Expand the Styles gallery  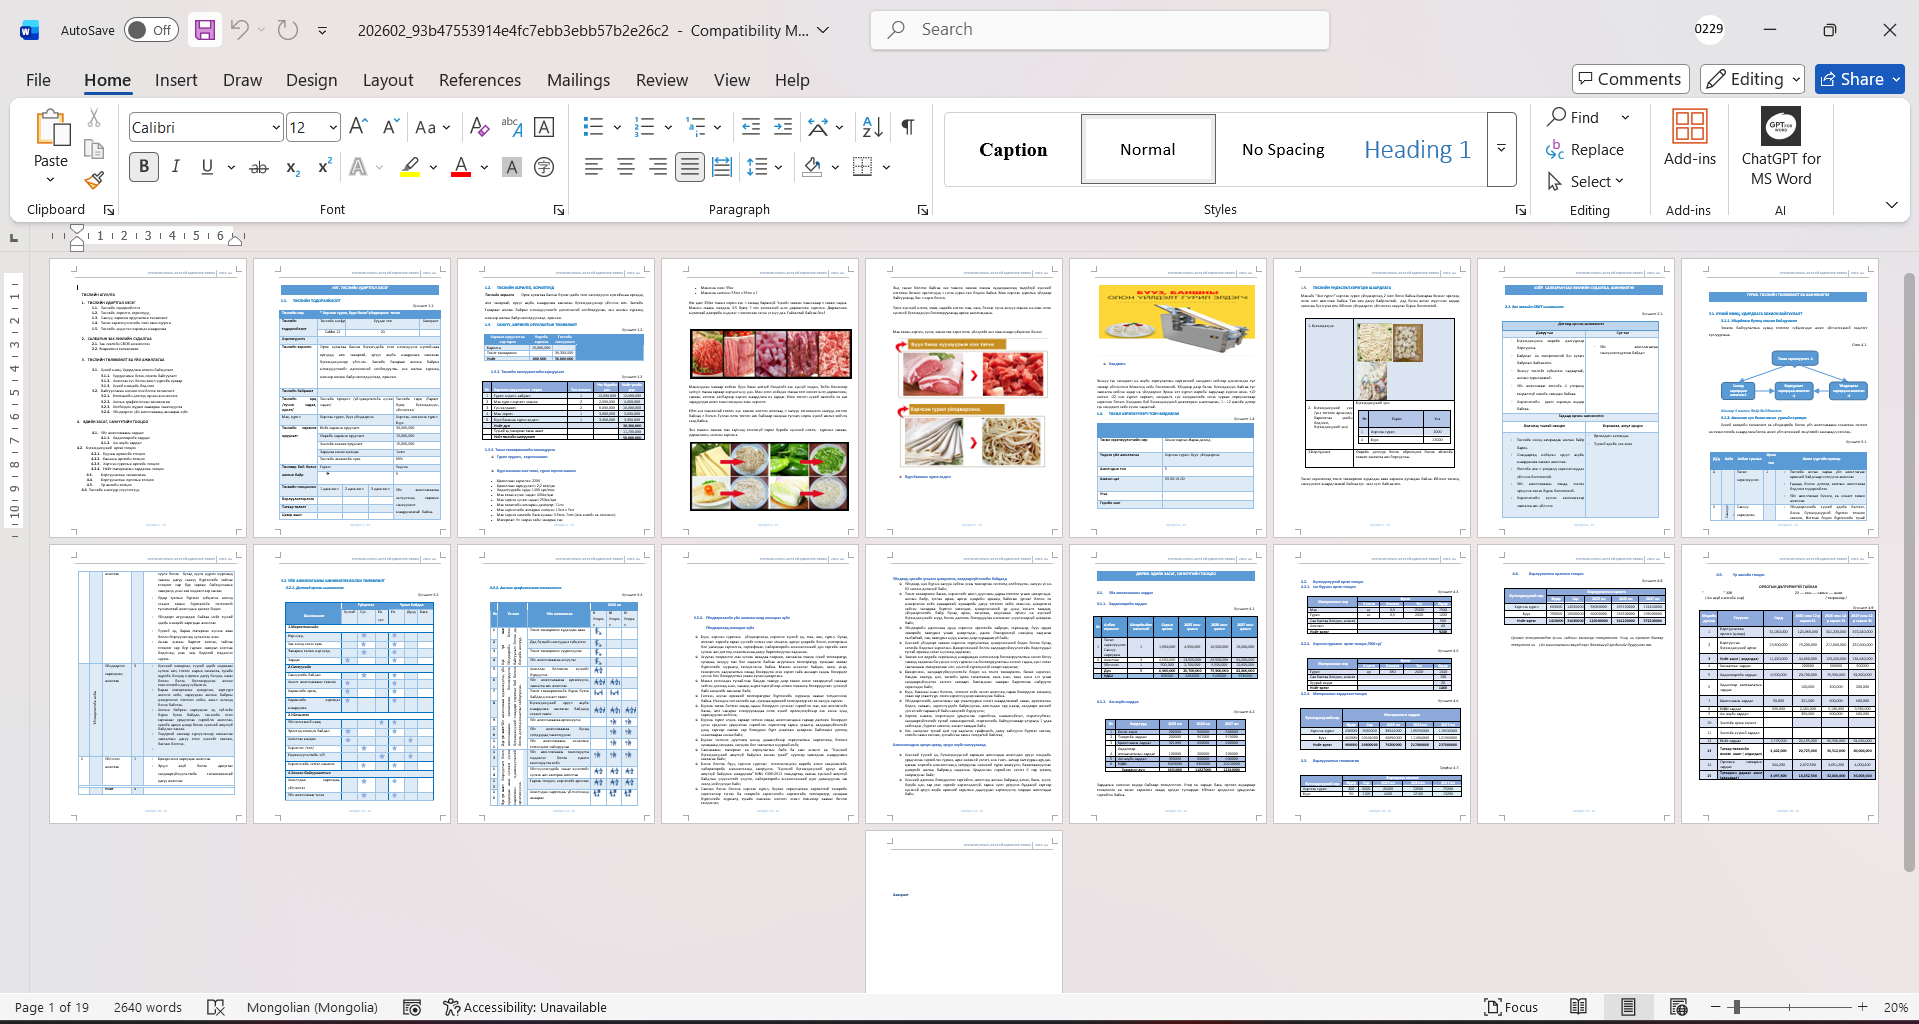1501,149
